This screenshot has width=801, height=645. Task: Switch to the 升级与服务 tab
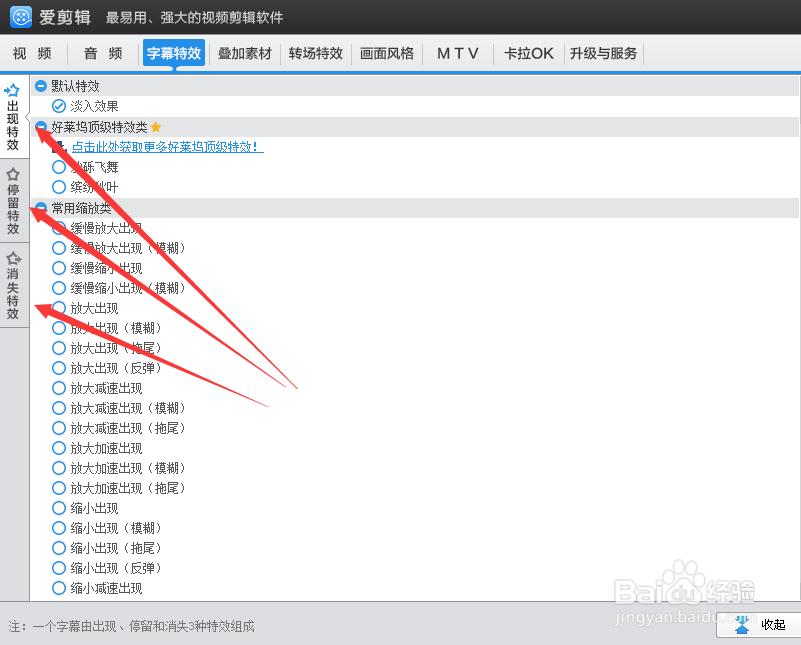(604, 53)
